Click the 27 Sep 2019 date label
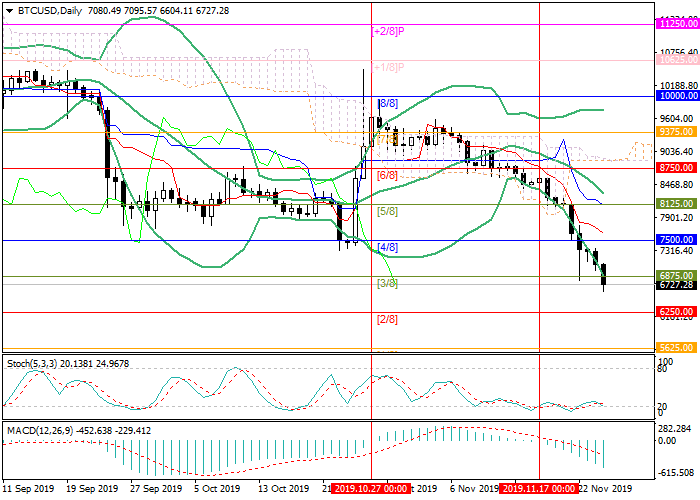This screenshot has width=700, height=500. pos(157,488)
